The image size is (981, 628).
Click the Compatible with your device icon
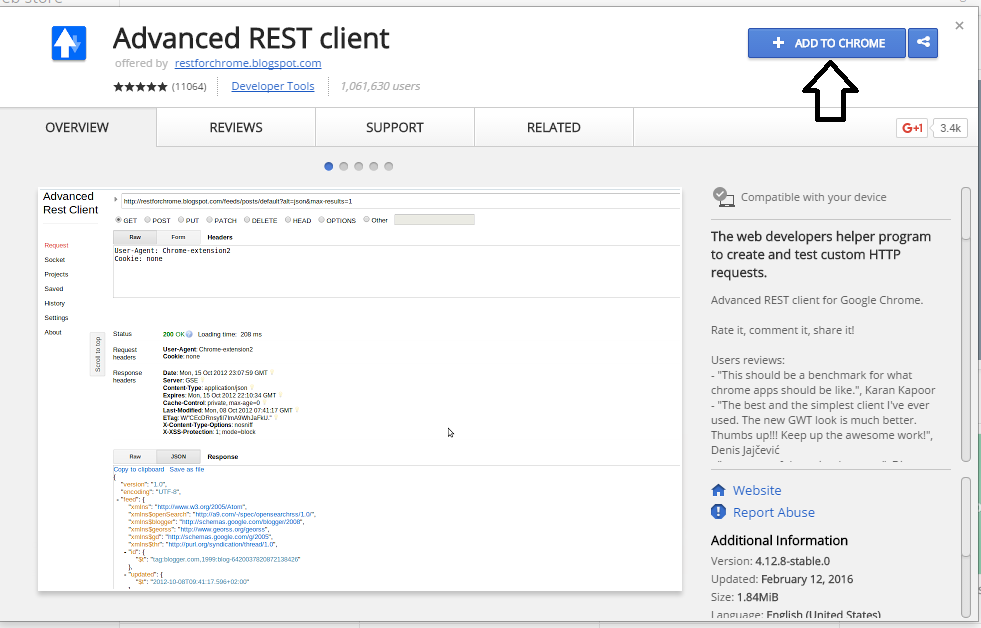pyautogui.click(x=723, y=197)
